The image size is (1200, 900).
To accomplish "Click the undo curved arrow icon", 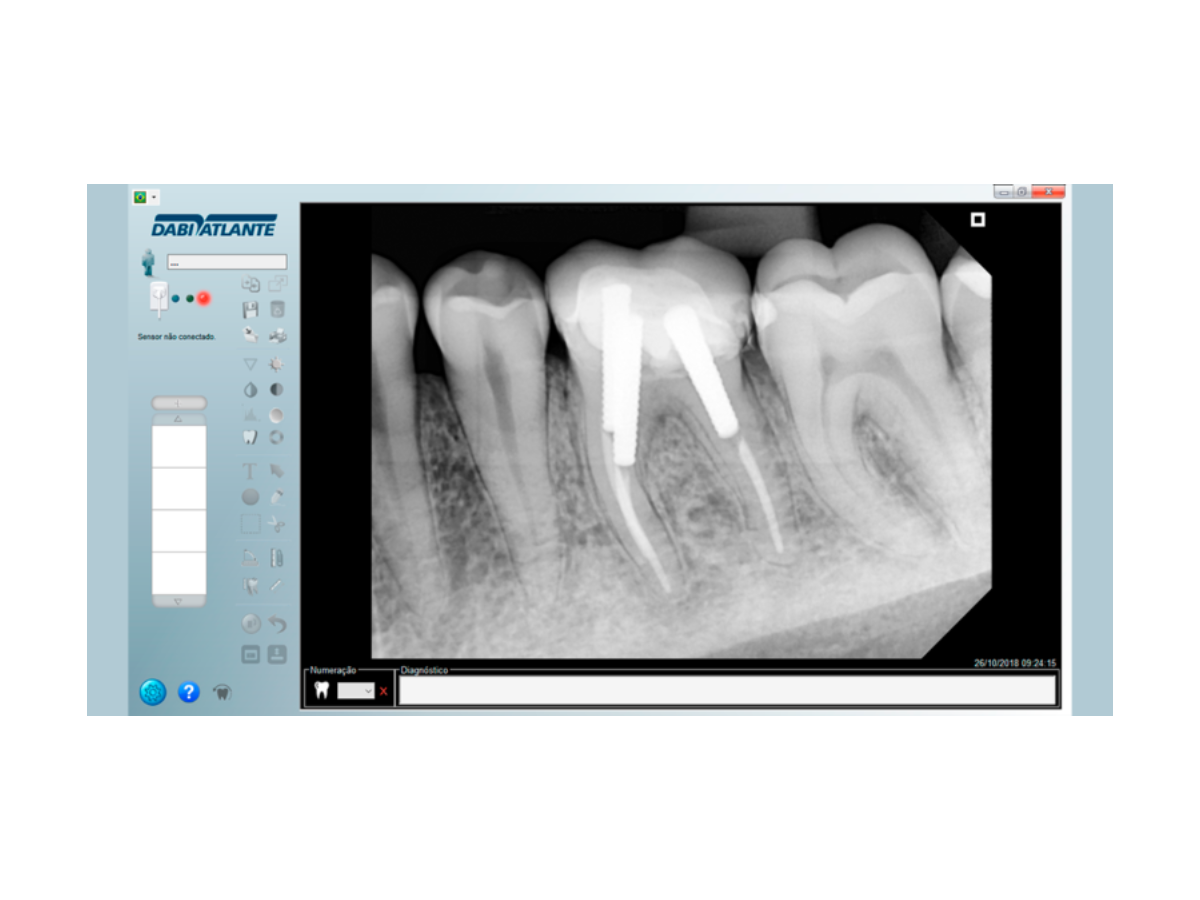I will 277,624.
